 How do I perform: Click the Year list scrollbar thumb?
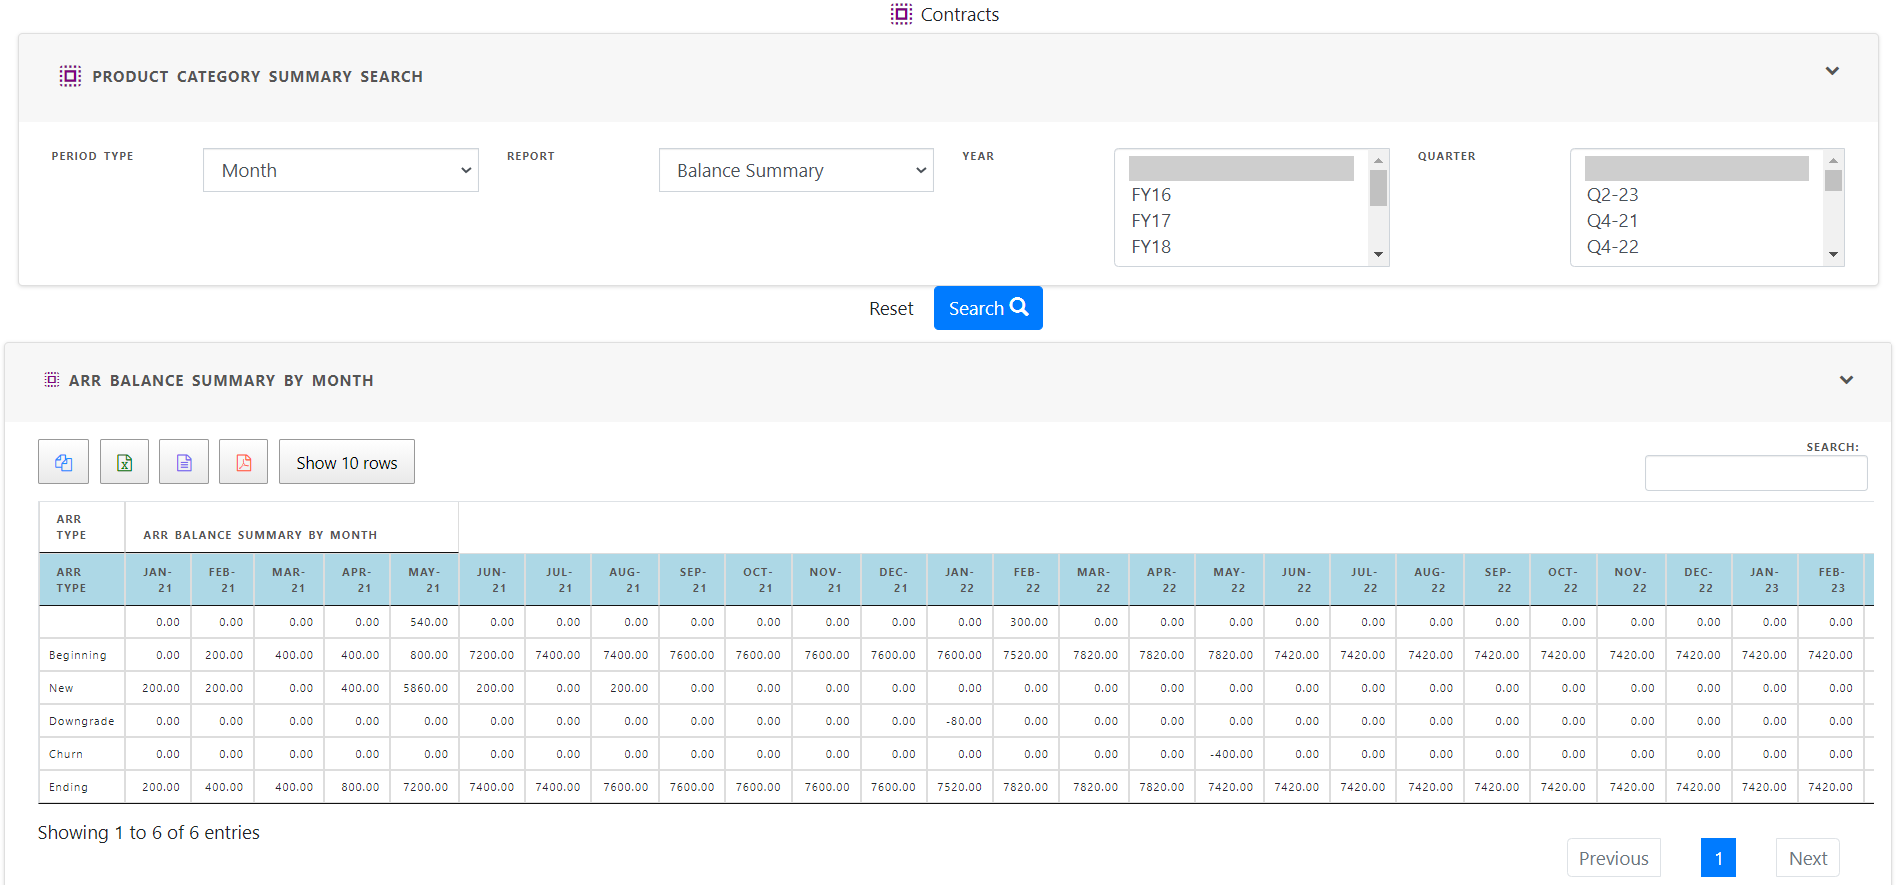tap(1378, 188)
